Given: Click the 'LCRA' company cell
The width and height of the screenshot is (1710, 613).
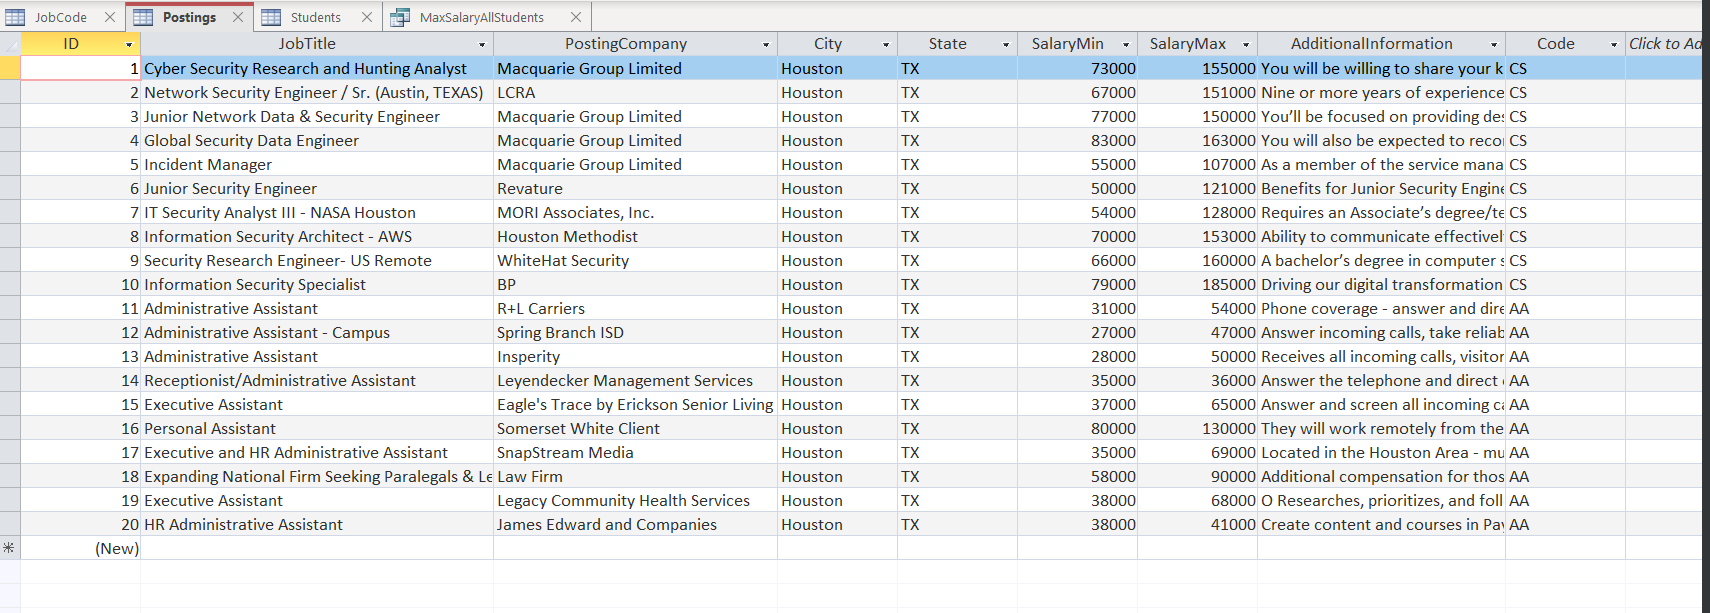Looking at the screenshot, I should [635, 92].
